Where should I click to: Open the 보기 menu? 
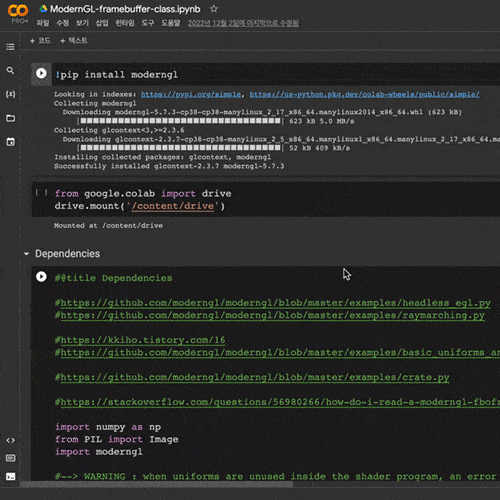(x=82, y=23)
